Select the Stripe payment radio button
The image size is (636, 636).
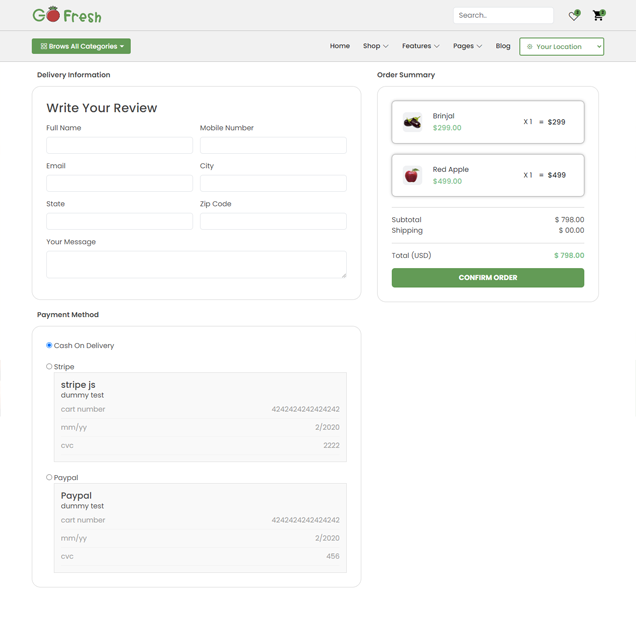point(49,366)
